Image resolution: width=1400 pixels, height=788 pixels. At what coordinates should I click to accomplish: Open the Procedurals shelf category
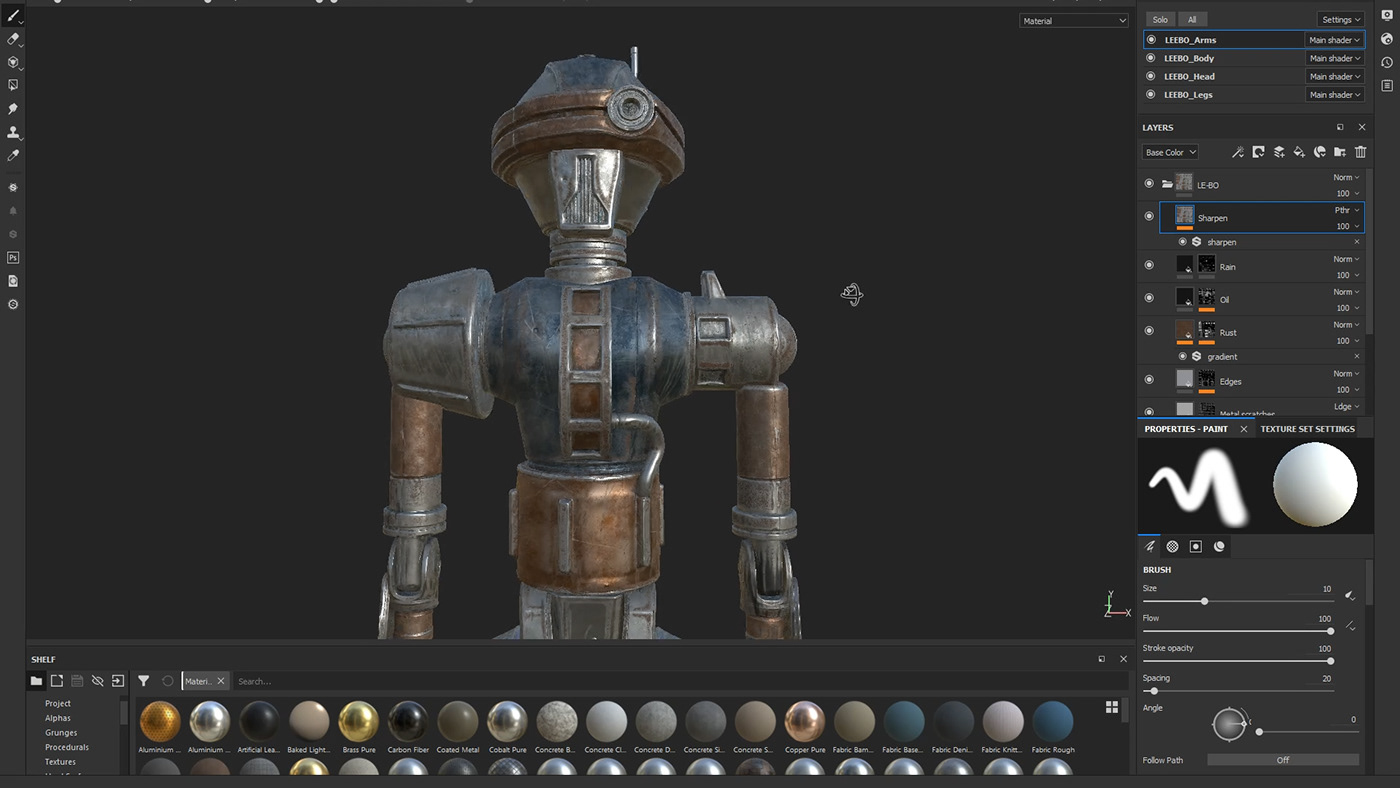67,747
